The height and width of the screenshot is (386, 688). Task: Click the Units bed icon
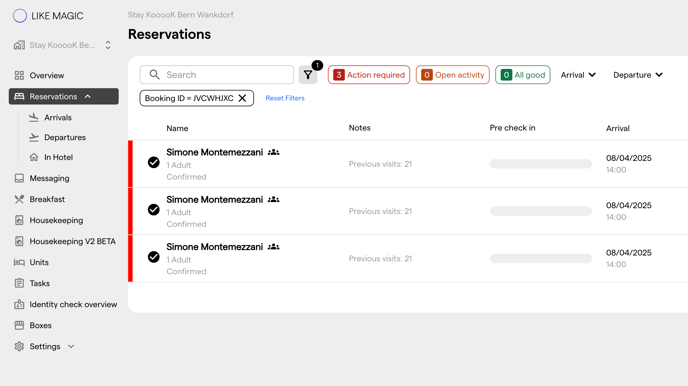click(x=19, y=262)
